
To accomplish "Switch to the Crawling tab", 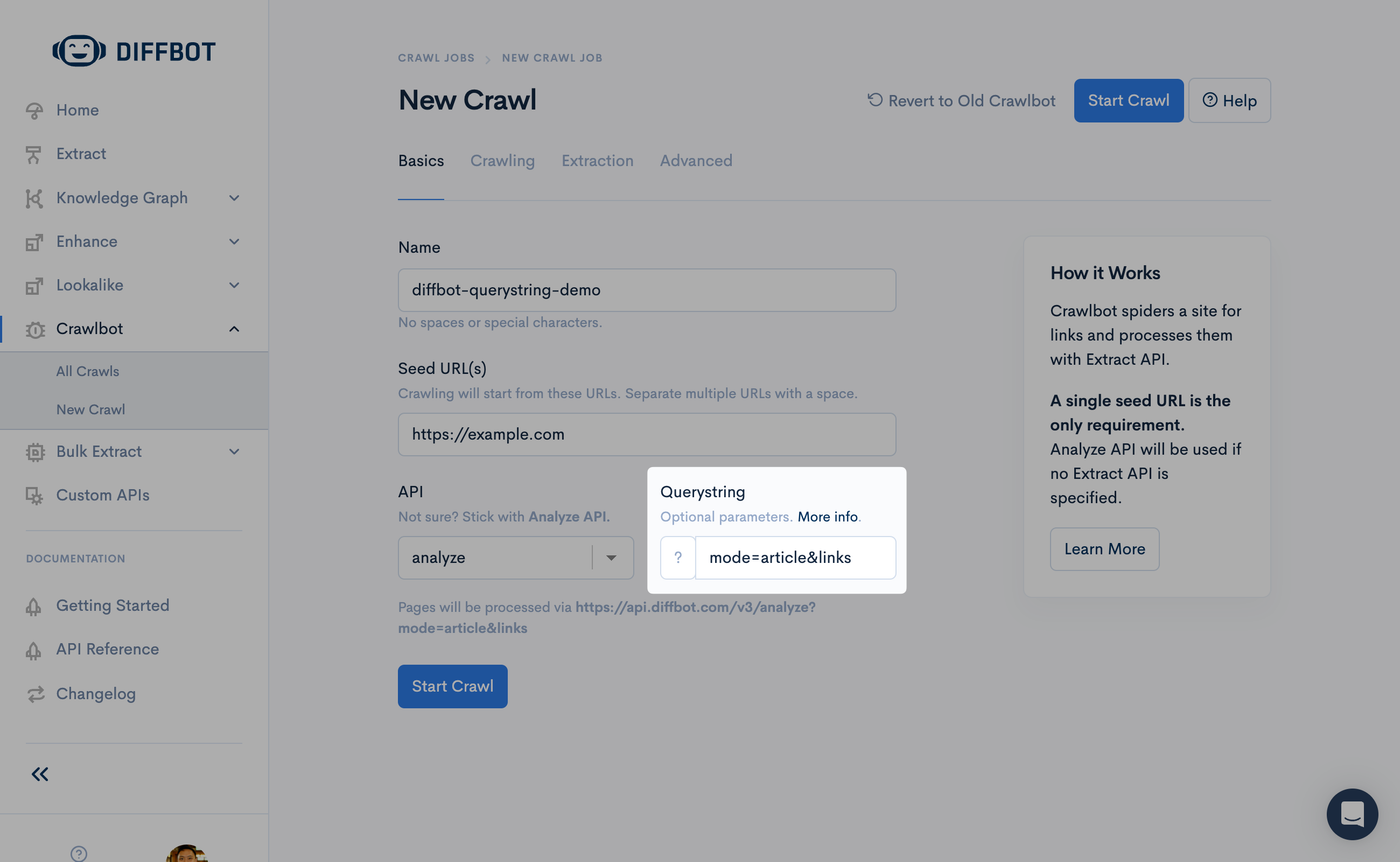I will coord(502,161).
